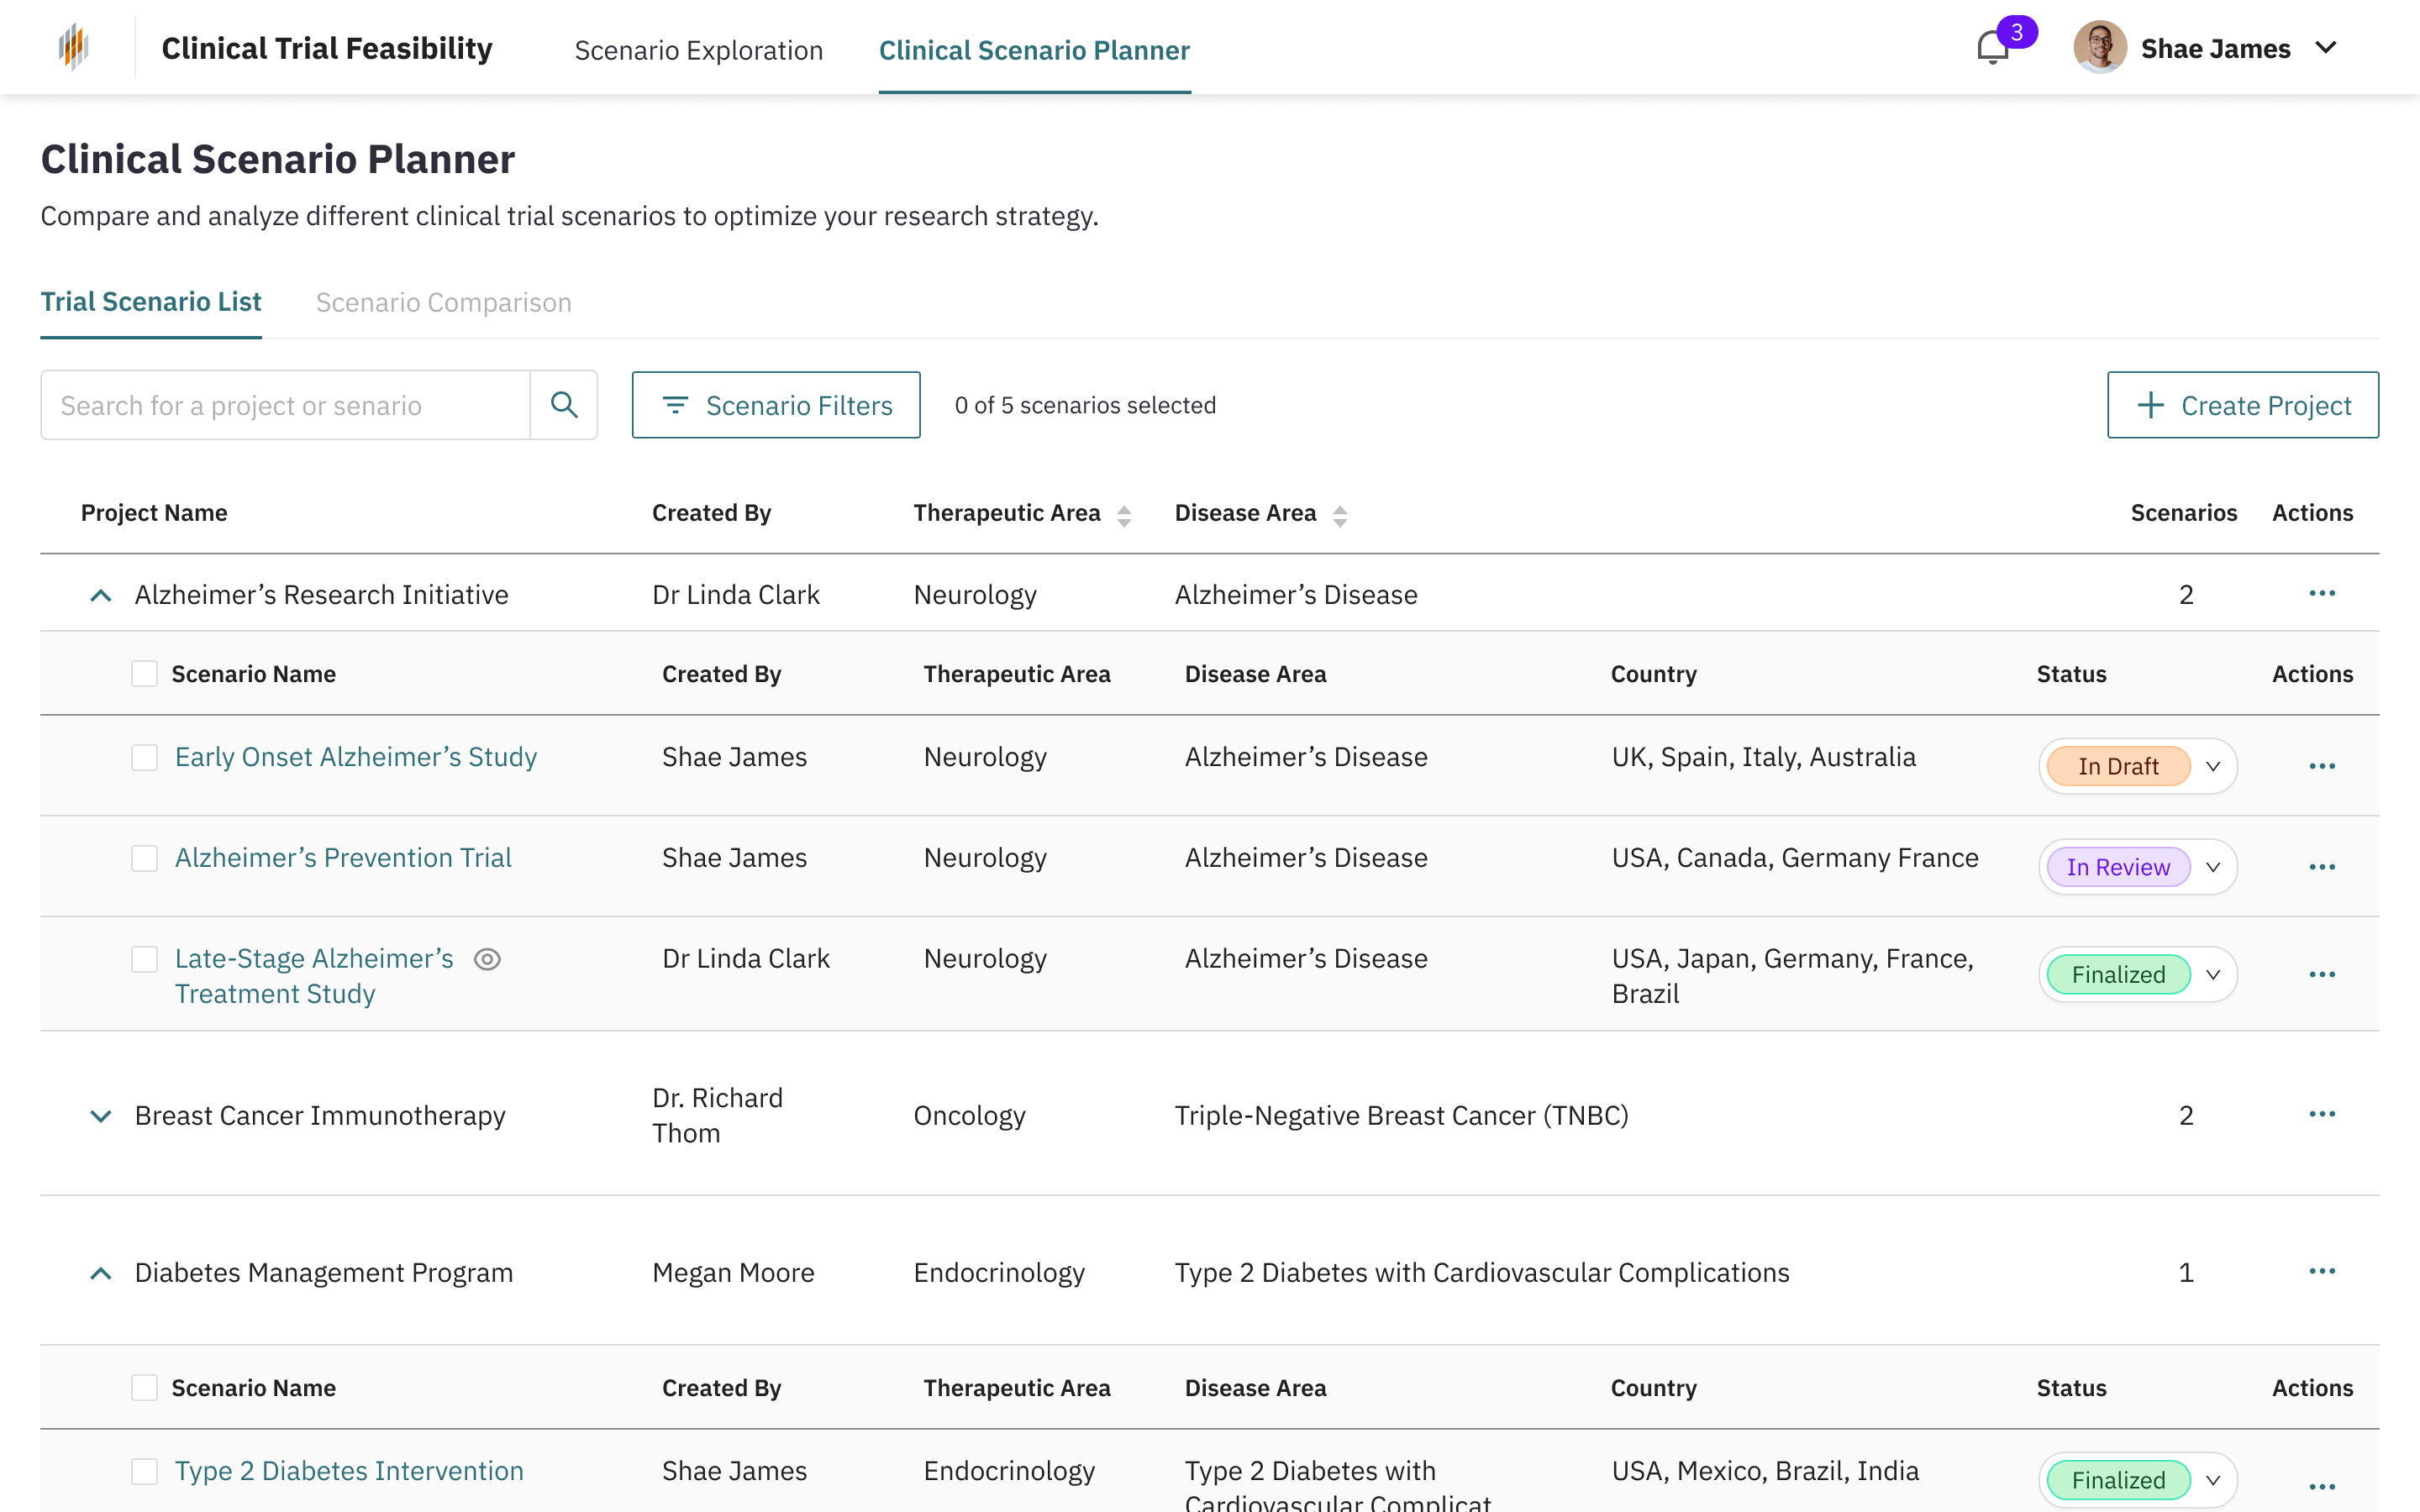Open actions menu for Alzheimer's Research Initiative
This screenshot has width=2420, height=1512.
(x=2321, y=594)
